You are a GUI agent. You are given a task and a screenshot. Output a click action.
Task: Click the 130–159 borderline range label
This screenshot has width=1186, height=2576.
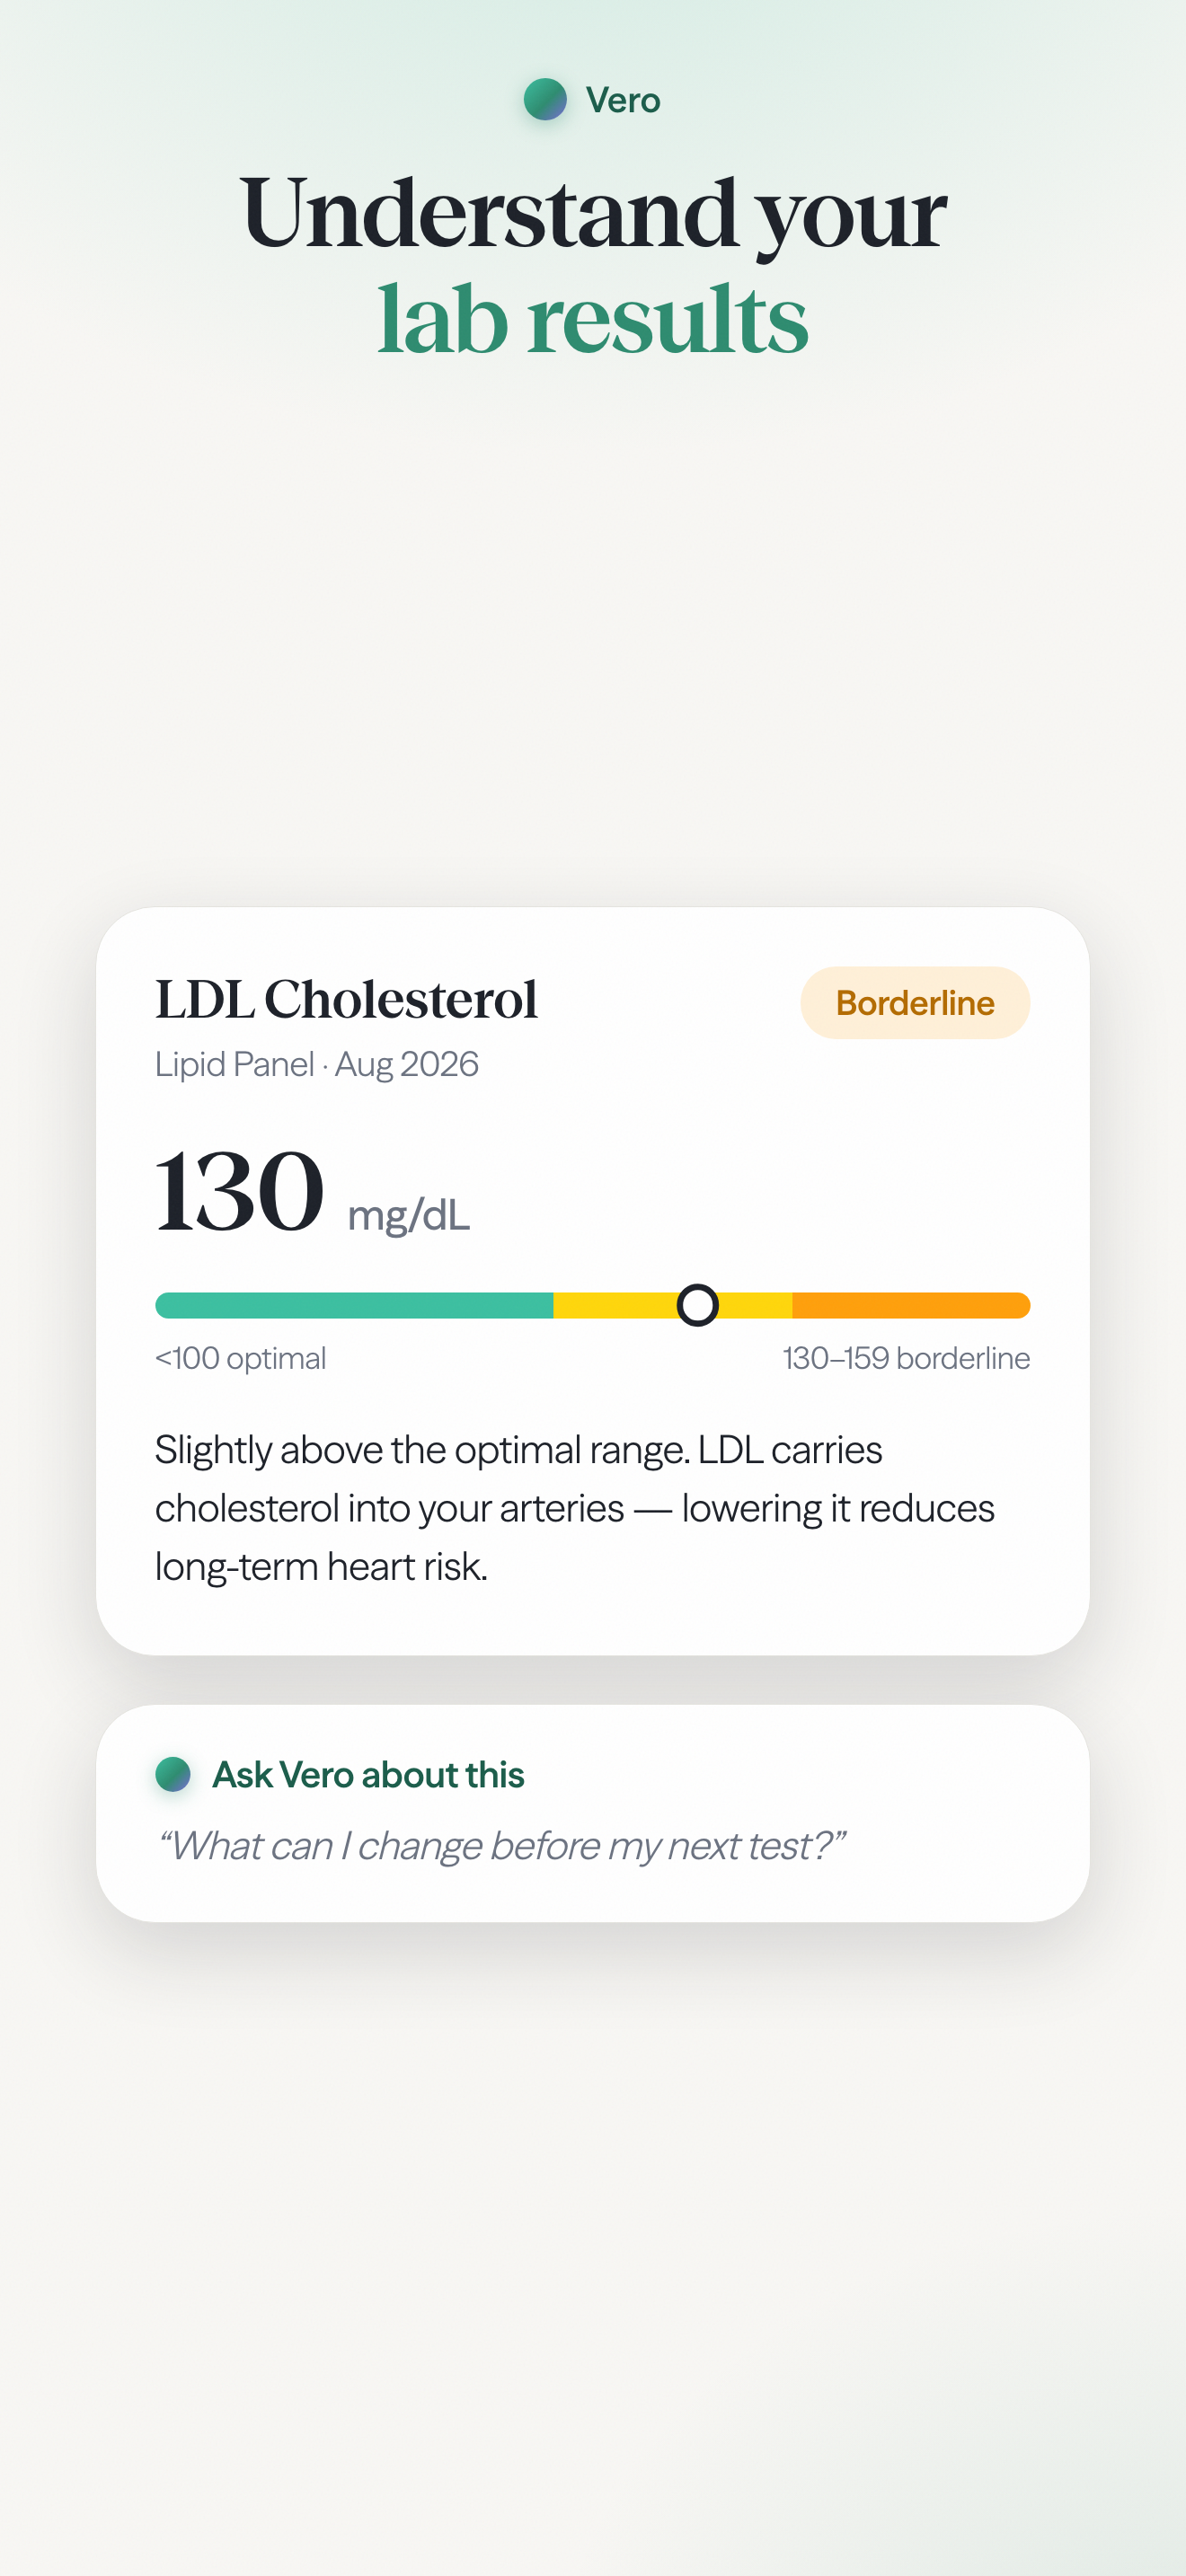point(906,1358)
